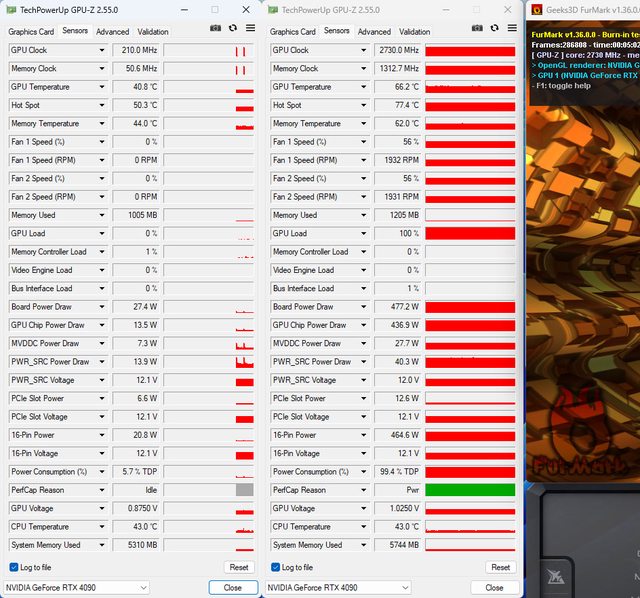Open the Validation tab in left window

click(153, 32)
